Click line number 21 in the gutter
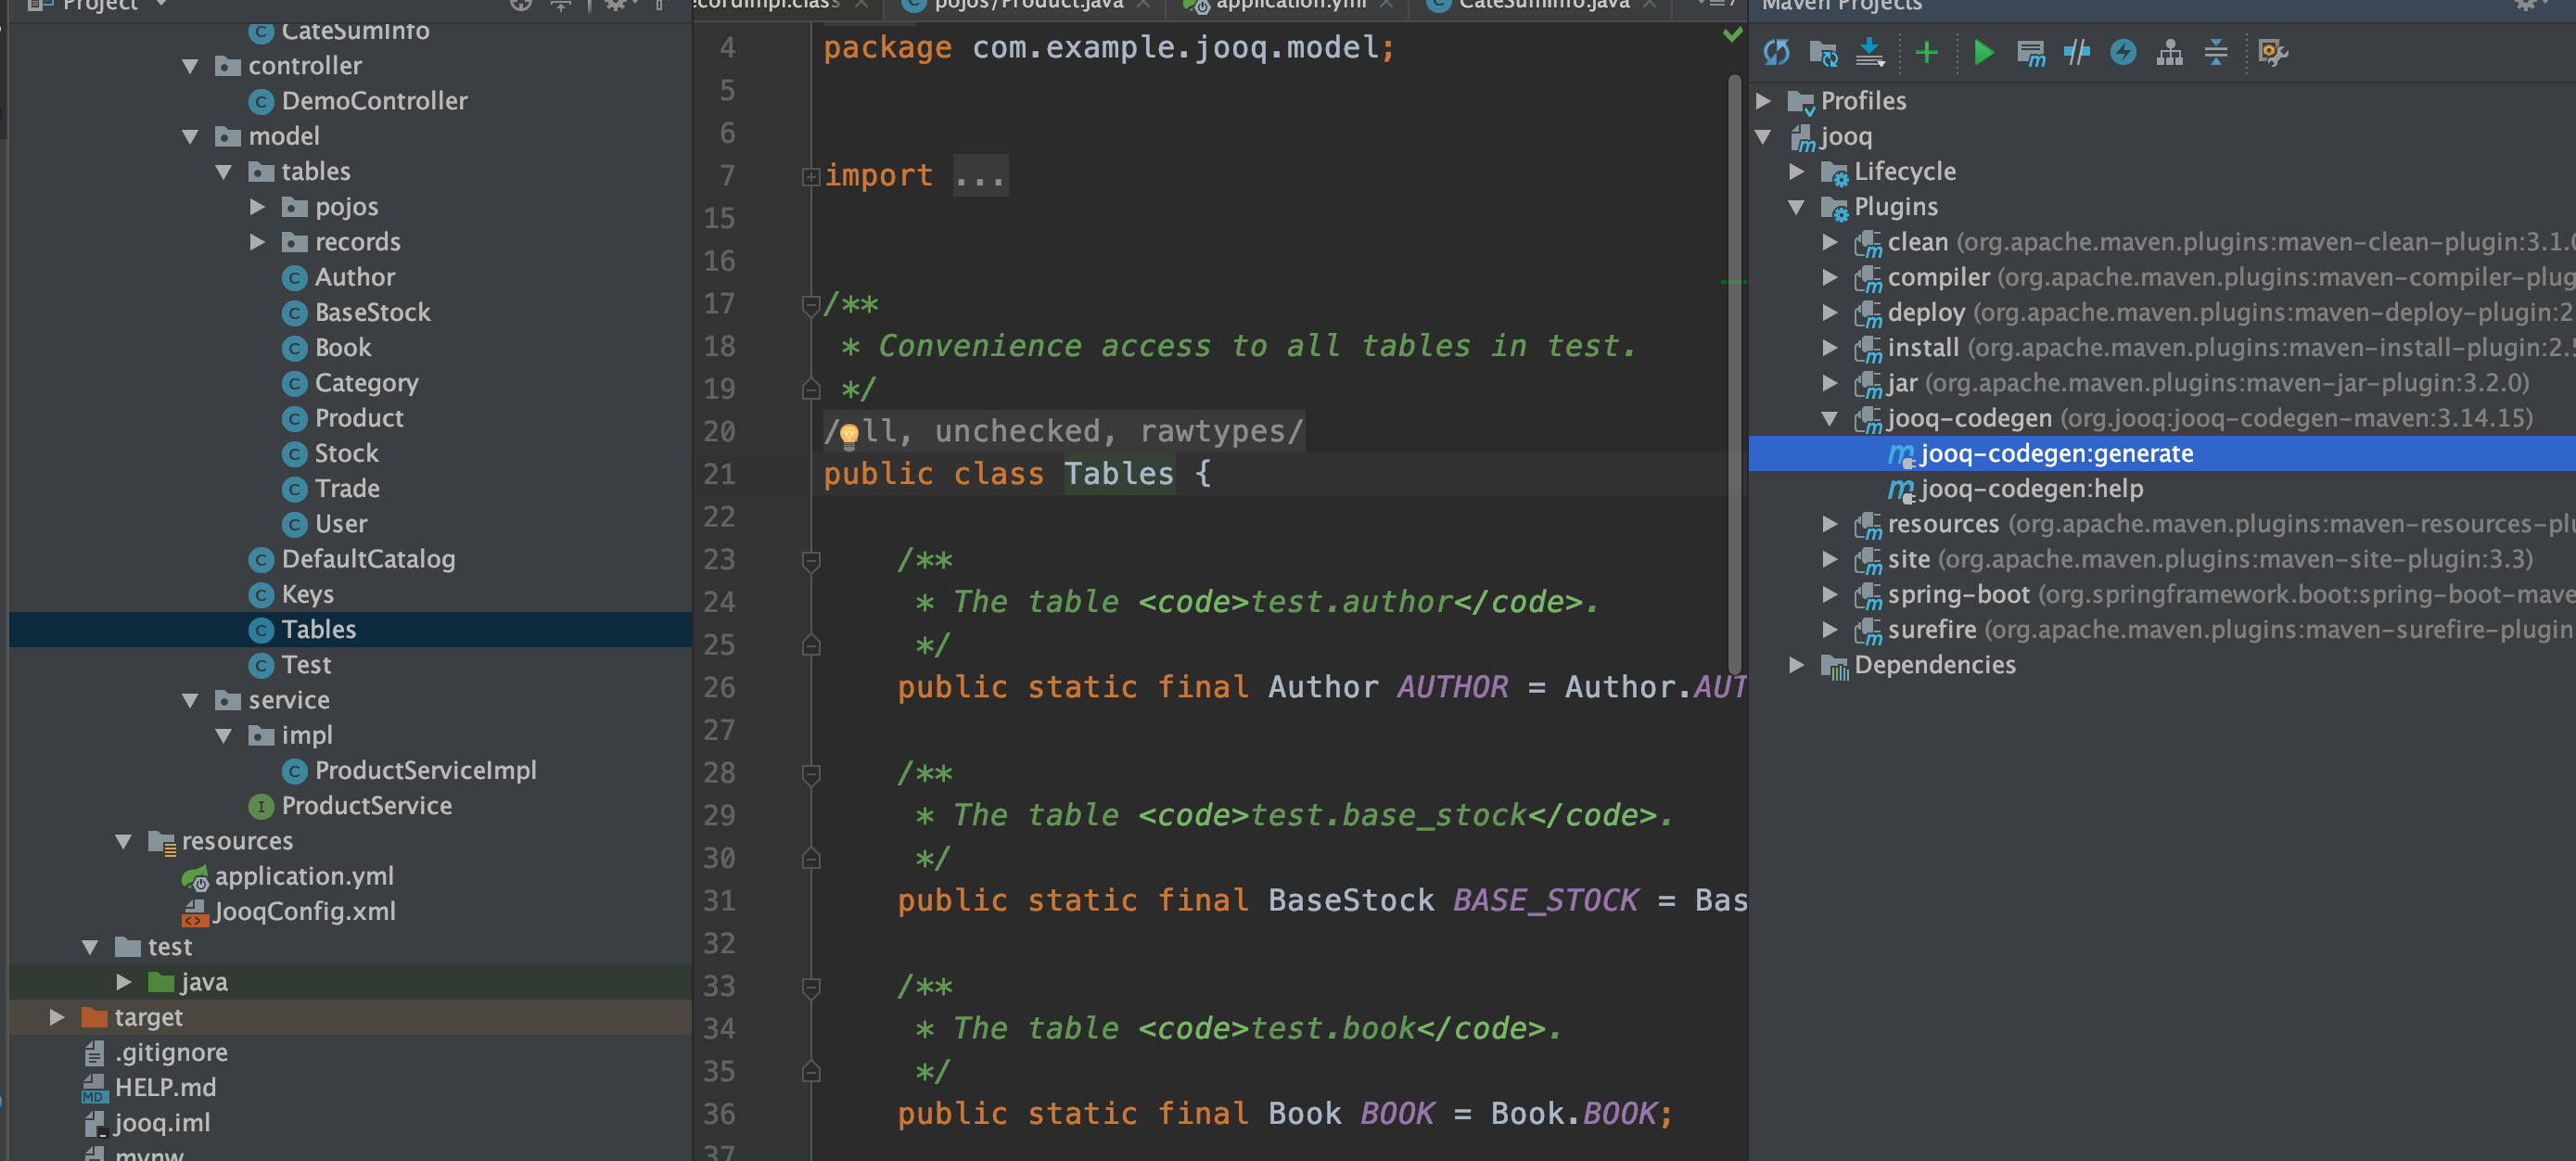The image size is (2576, 1161). point(719,475)
